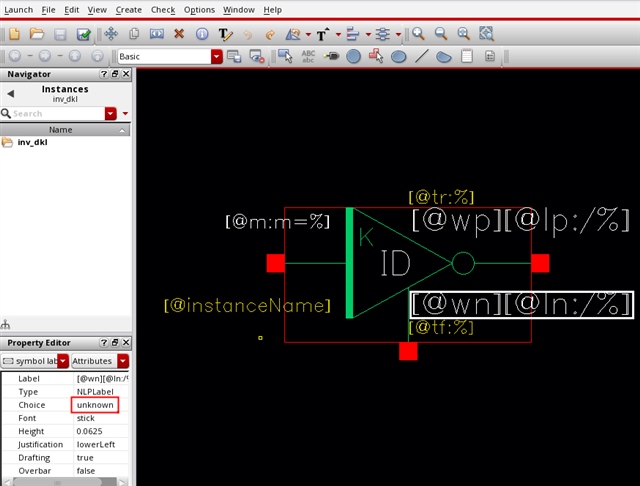
Task: Select inv_dkl in the Navigator tree
Action: point(32,143)
